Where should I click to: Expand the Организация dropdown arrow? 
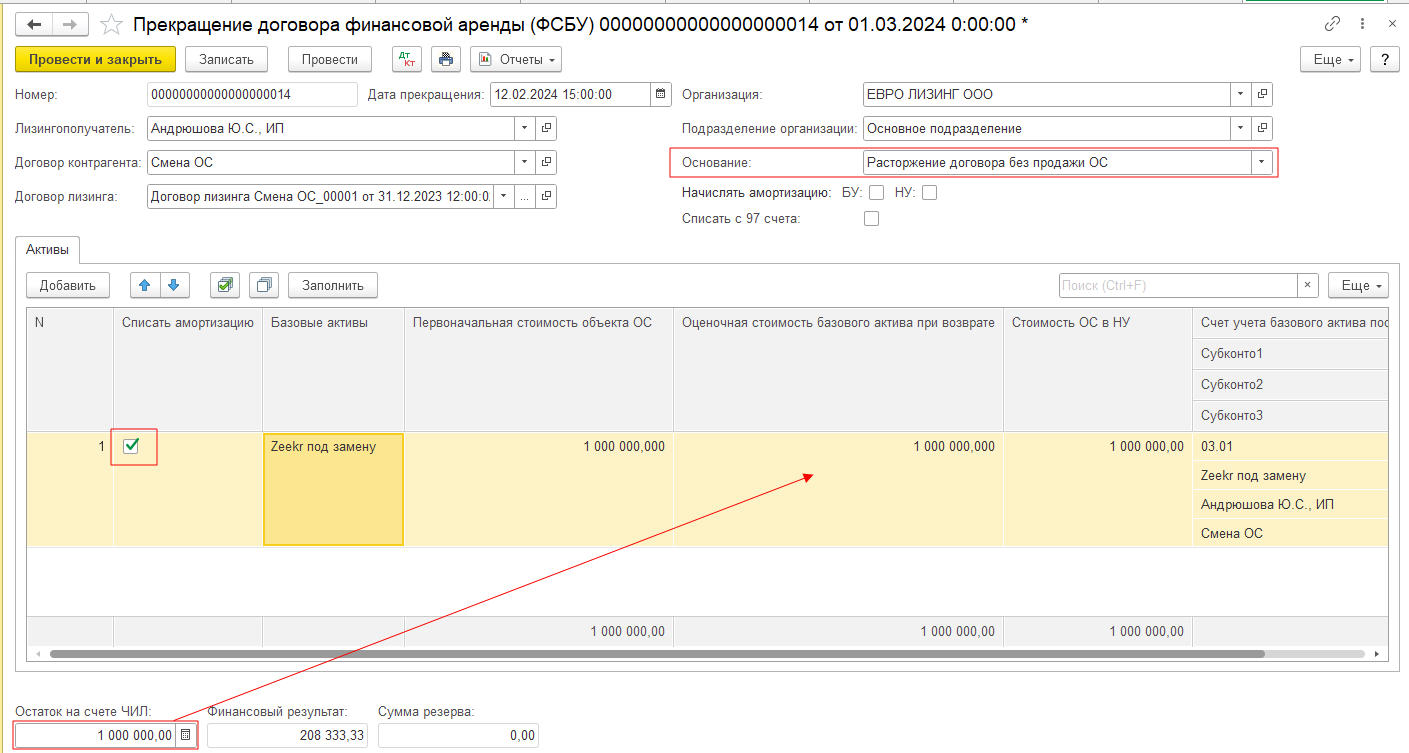click(1240, 95)
